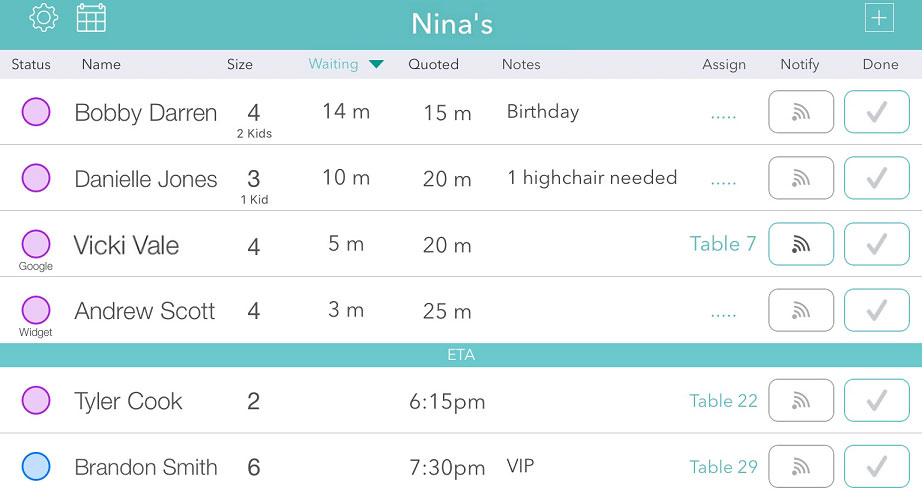This screenshot has width=922, height=497.
Task: Mark Brandon Smith's party as done
Action: click(x=877, y=467)
